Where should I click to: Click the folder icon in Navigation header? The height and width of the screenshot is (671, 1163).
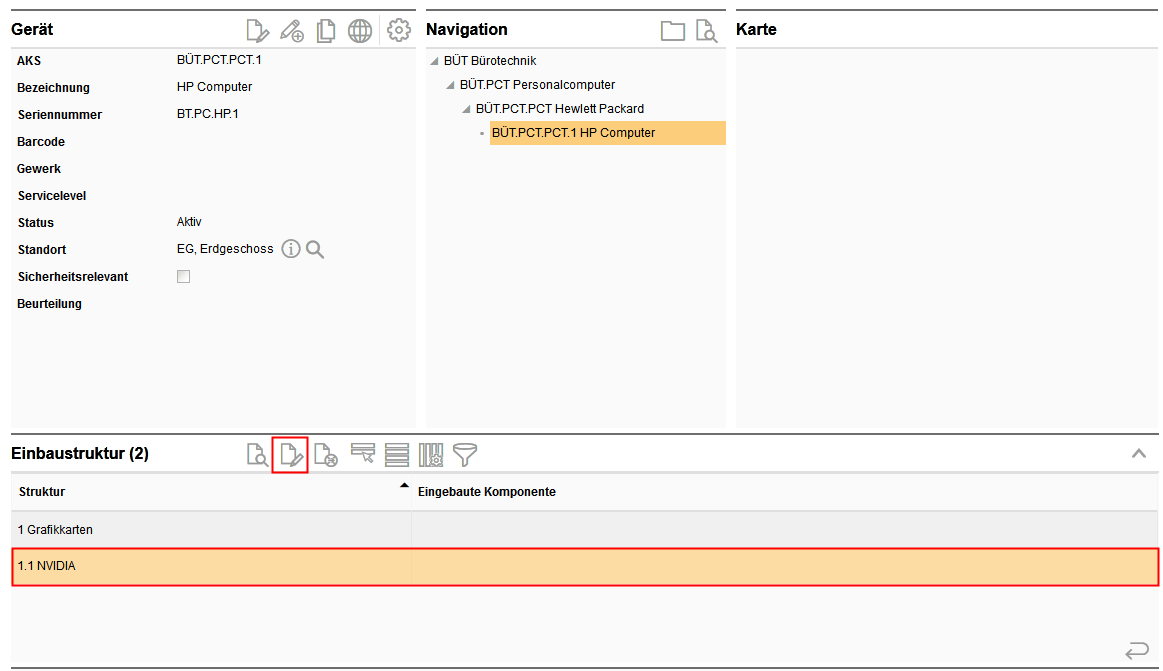point(673,31)
